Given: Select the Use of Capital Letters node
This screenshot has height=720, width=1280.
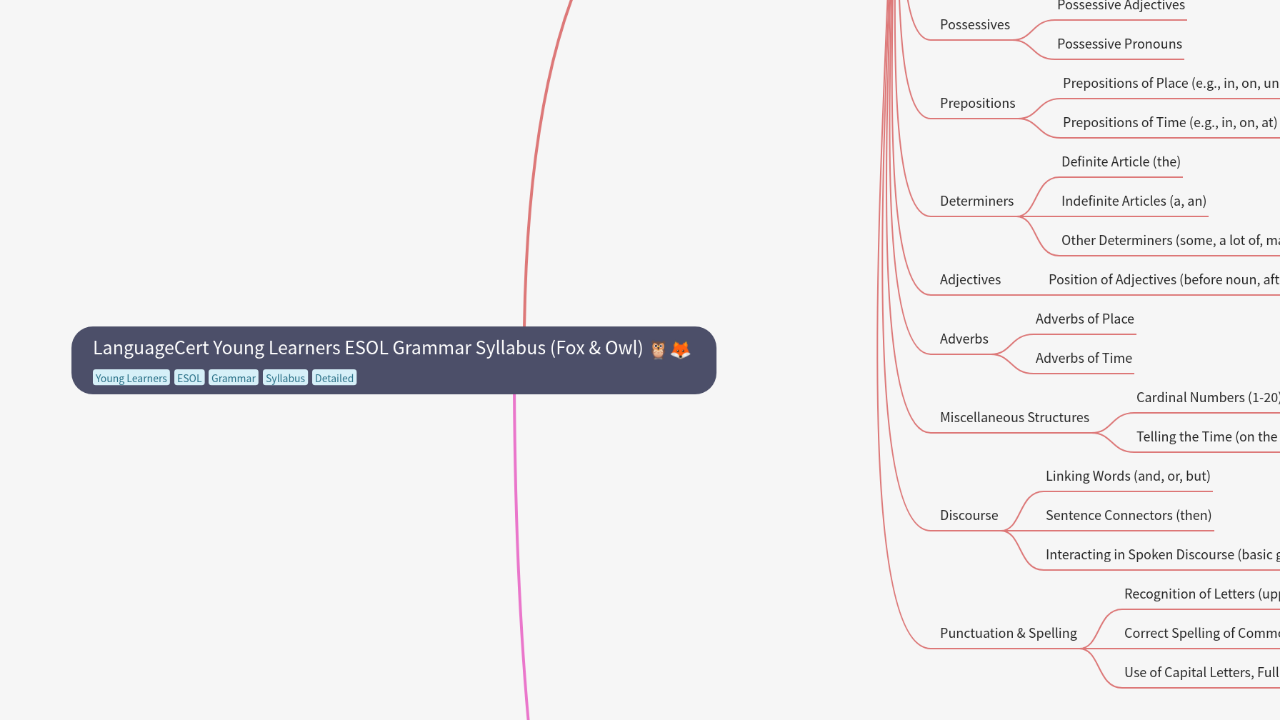Looking at the screenshot, I should coord(1202,672).
